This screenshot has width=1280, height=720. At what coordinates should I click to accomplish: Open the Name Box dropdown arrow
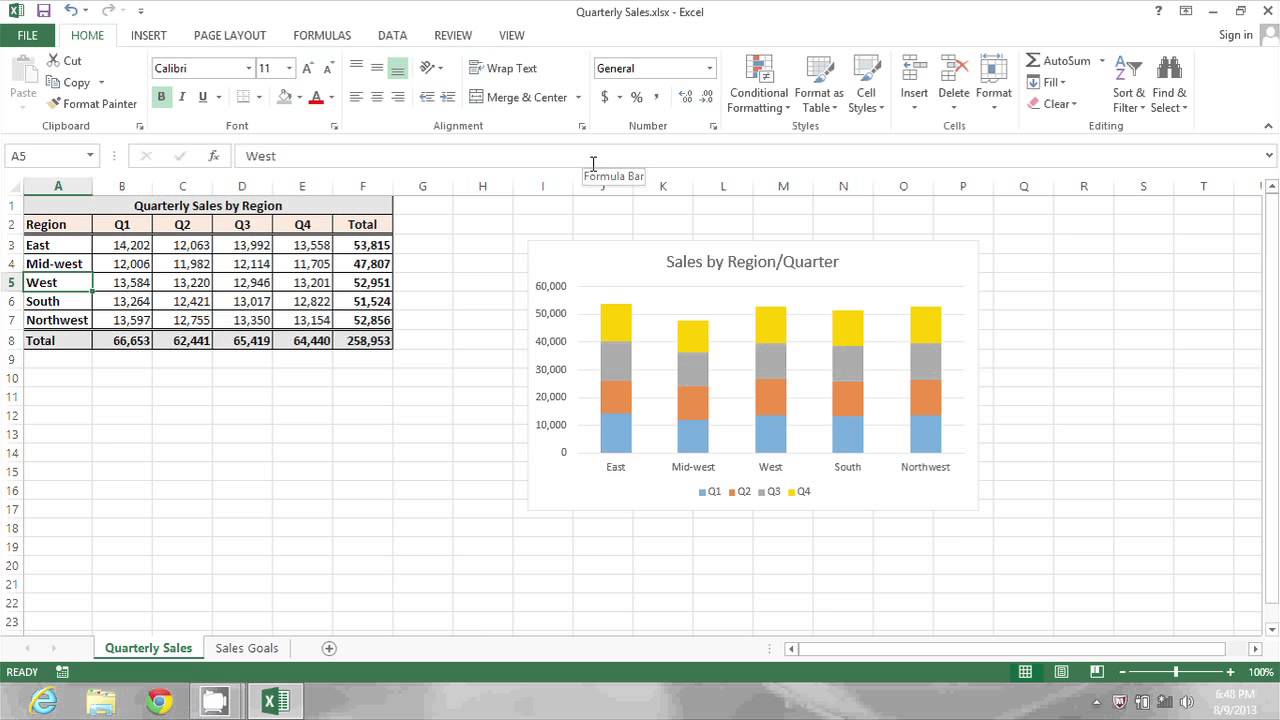click(90, 156)
